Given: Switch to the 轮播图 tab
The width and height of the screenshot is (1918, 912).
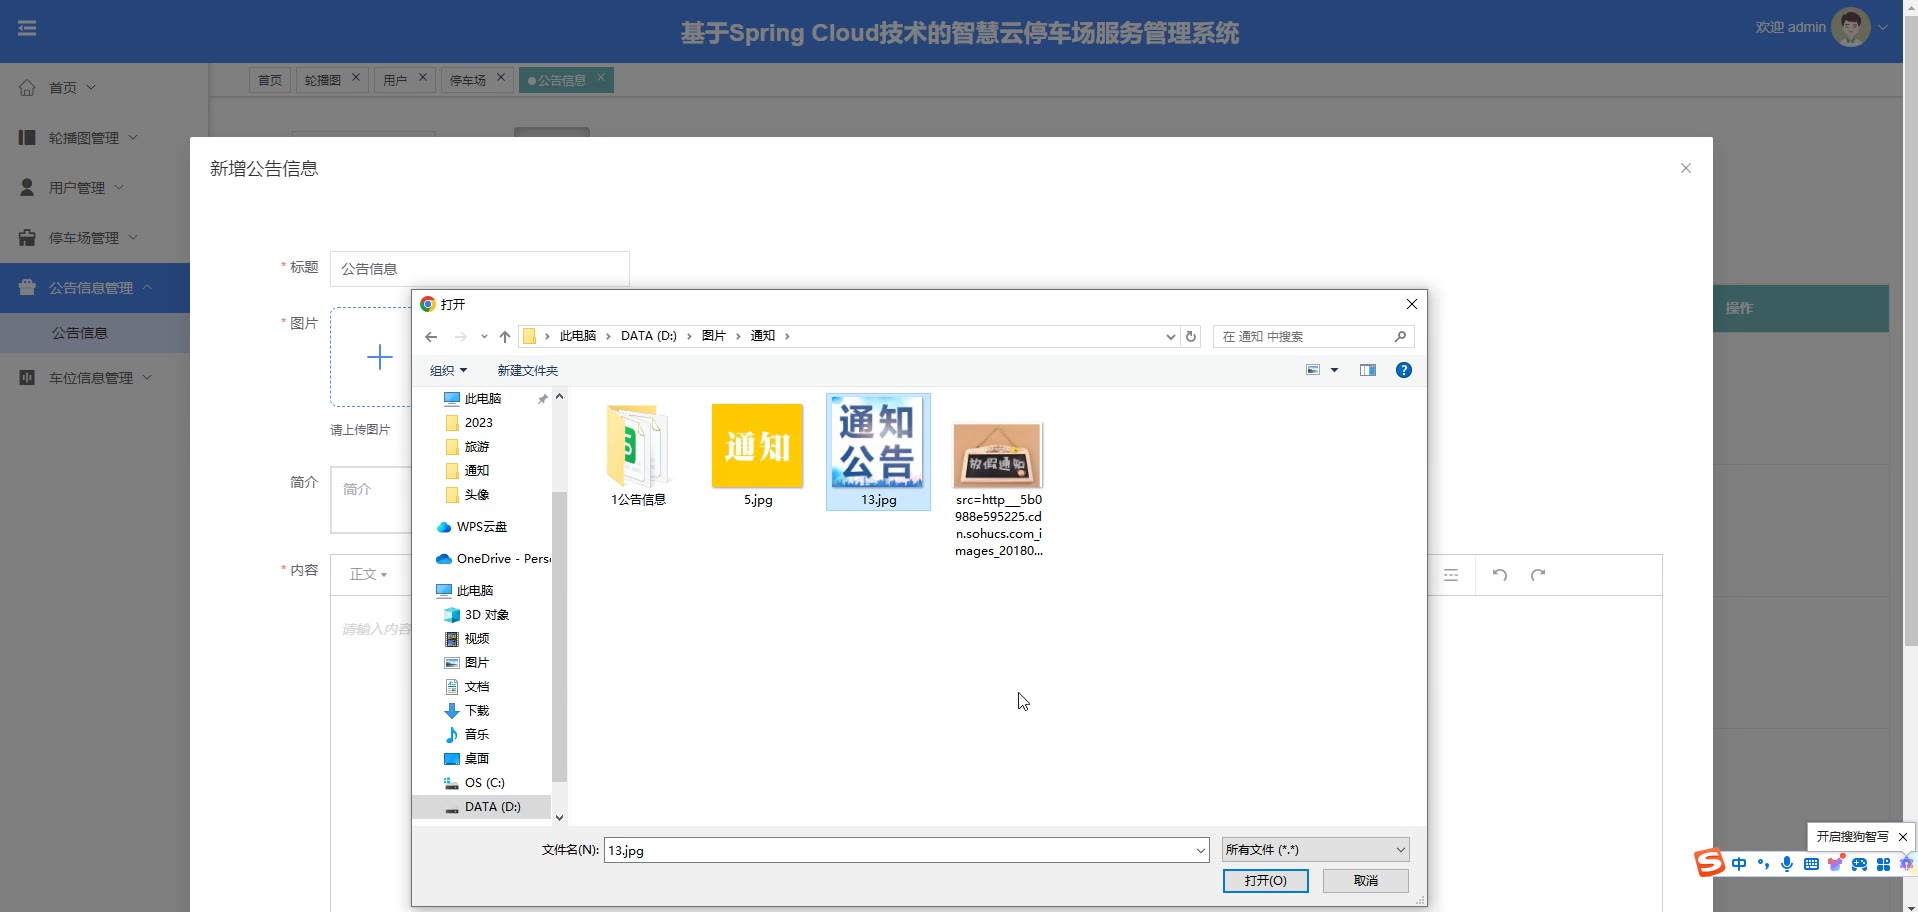Looking at the screenshot, I should 322,80.
